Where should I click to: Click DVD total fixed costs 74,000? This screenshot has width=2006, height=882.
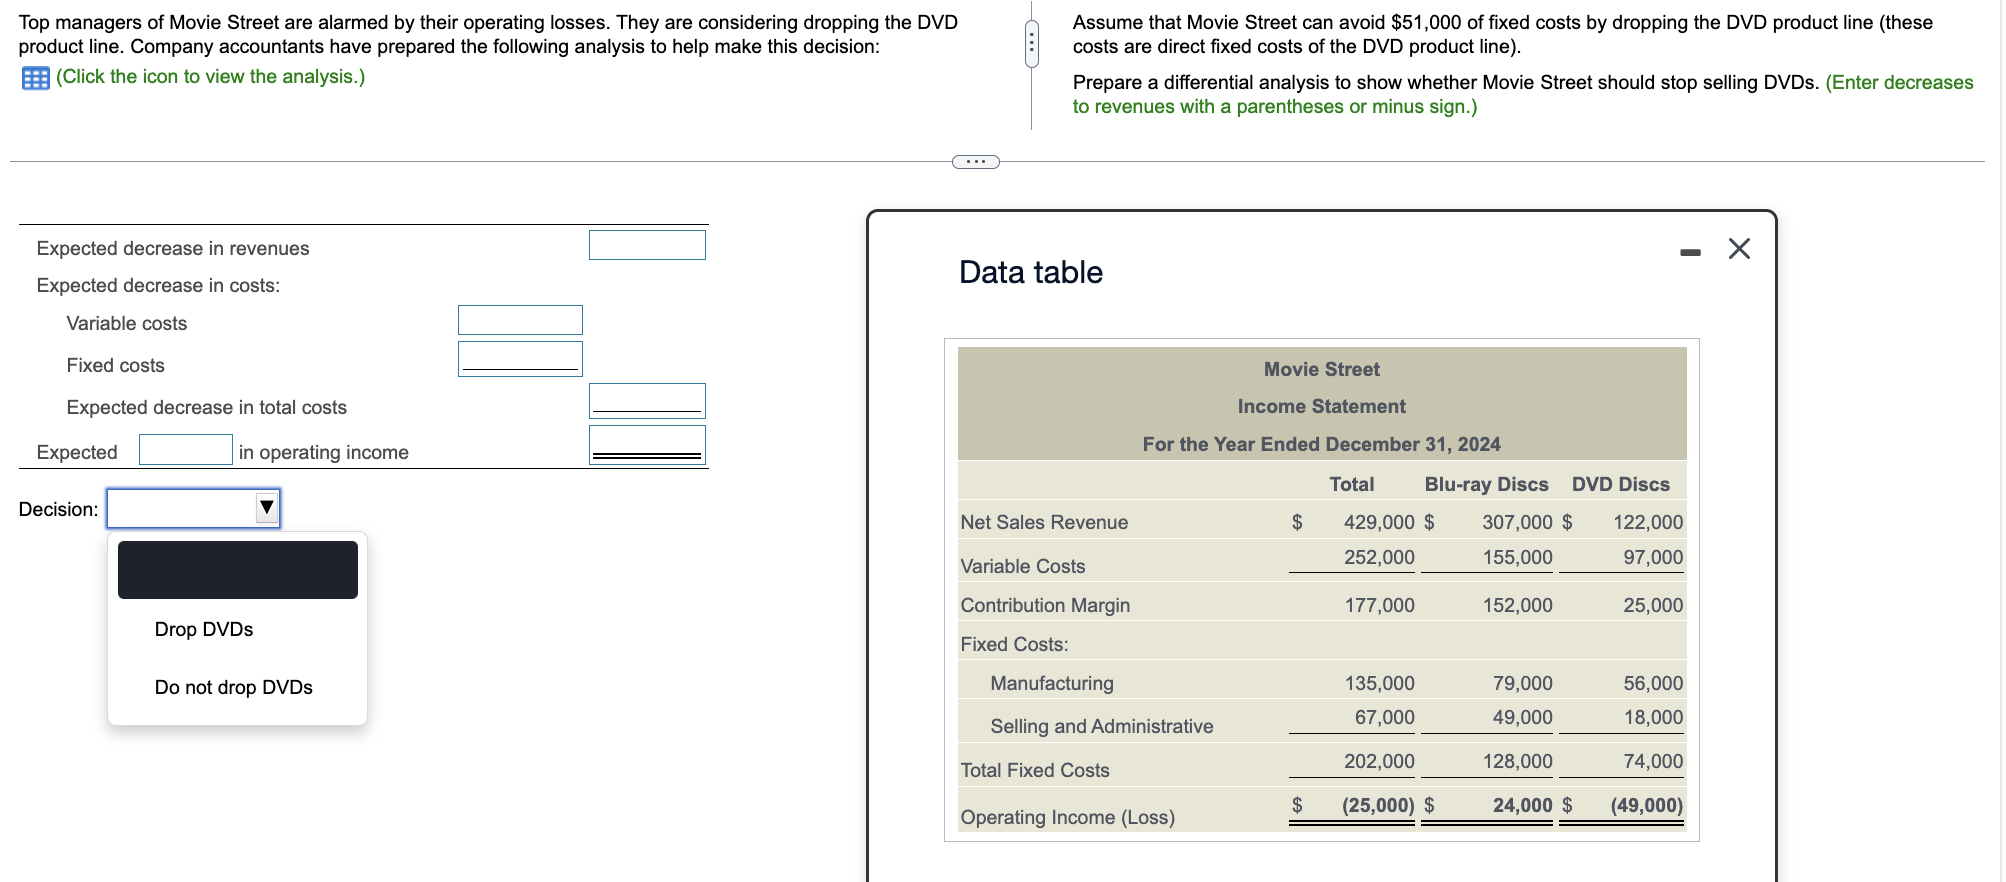1653,761
